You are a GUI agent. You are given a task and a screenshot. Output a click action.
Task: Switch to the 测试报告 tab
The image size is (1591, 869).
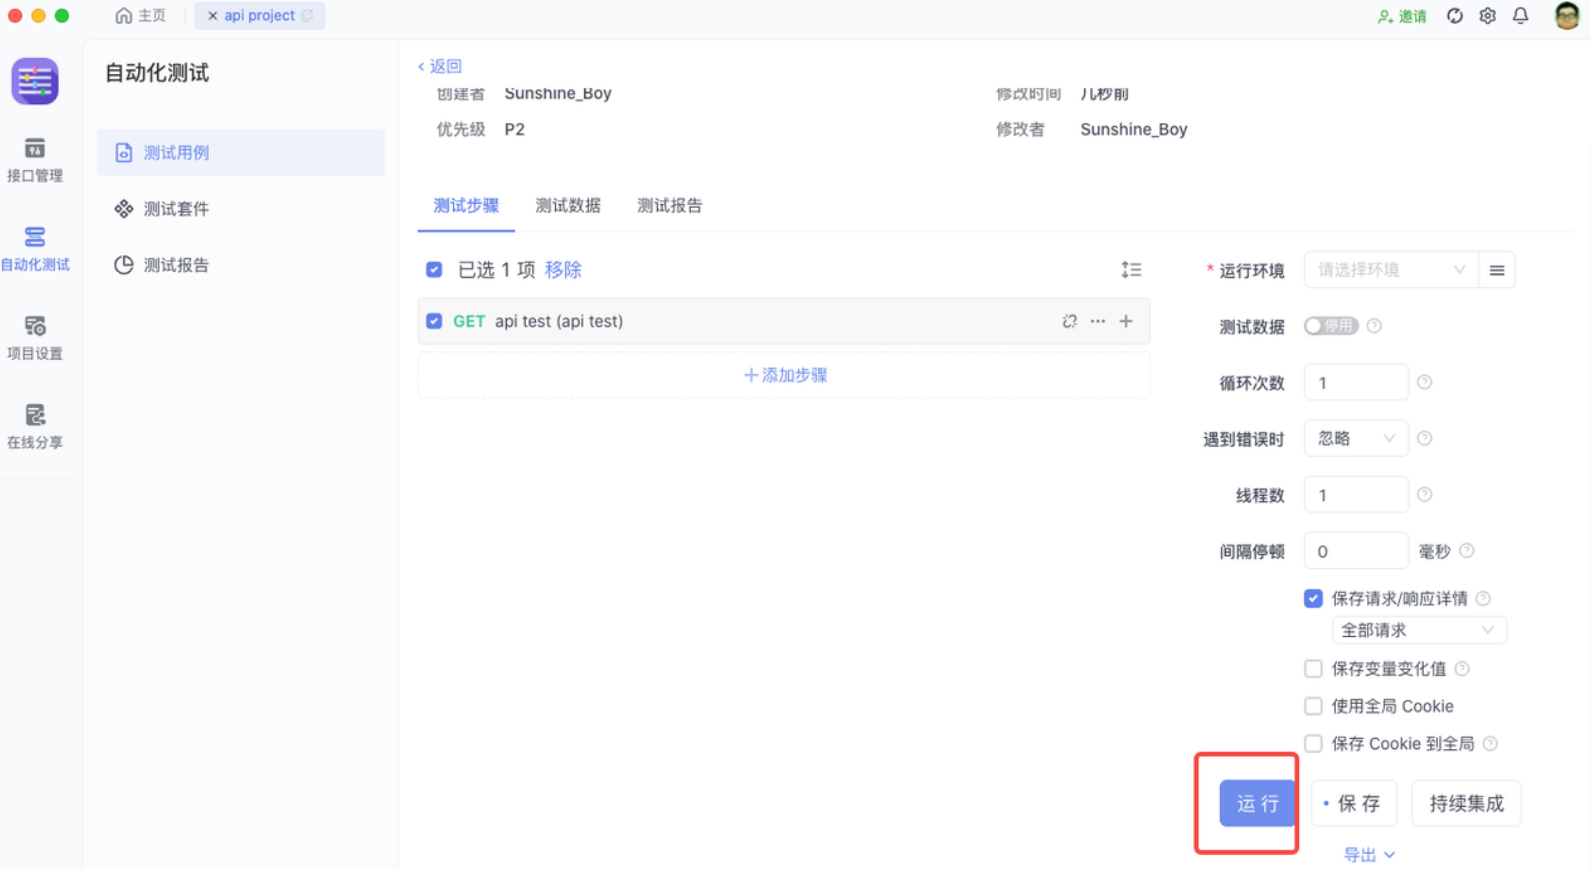[670, 205]
